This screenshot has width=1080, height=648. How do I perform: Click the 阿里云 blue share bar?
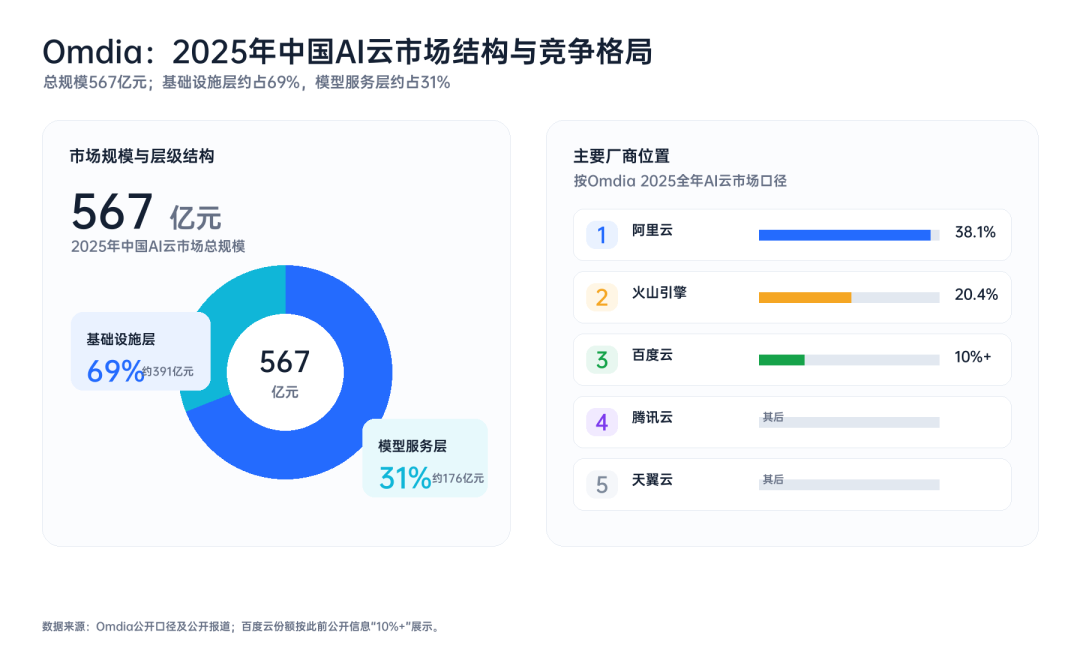point(844,236)
